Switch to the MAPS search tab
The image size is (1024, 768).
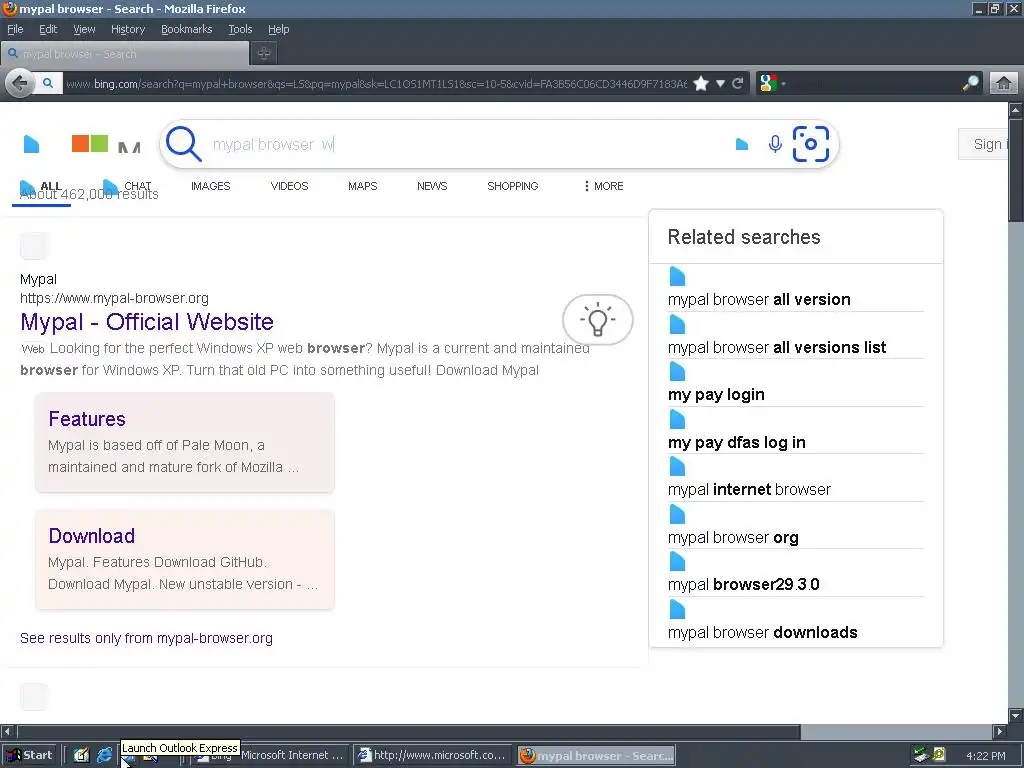(362, 186)
